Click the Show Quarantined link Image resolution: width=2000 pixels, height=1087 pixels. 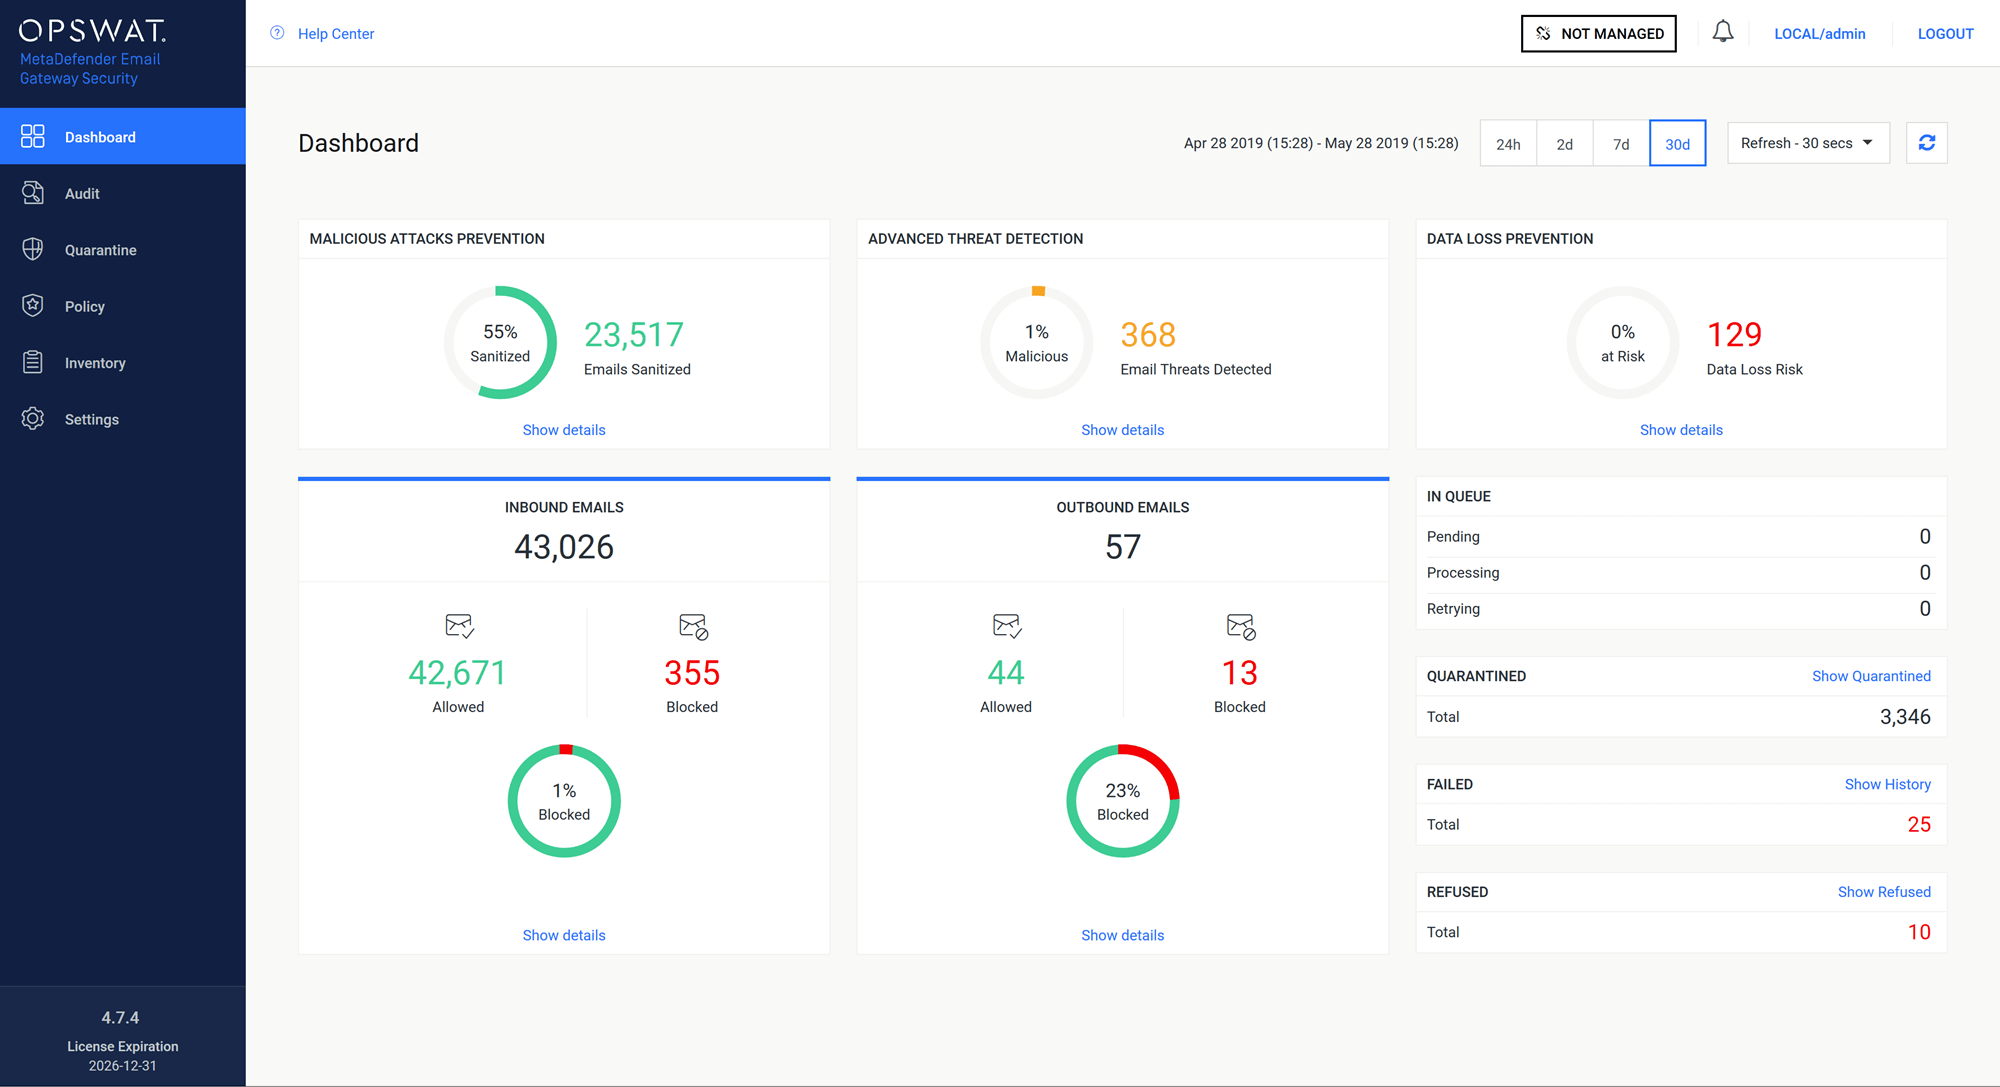pyautogui.click(x=1870, y=676)
